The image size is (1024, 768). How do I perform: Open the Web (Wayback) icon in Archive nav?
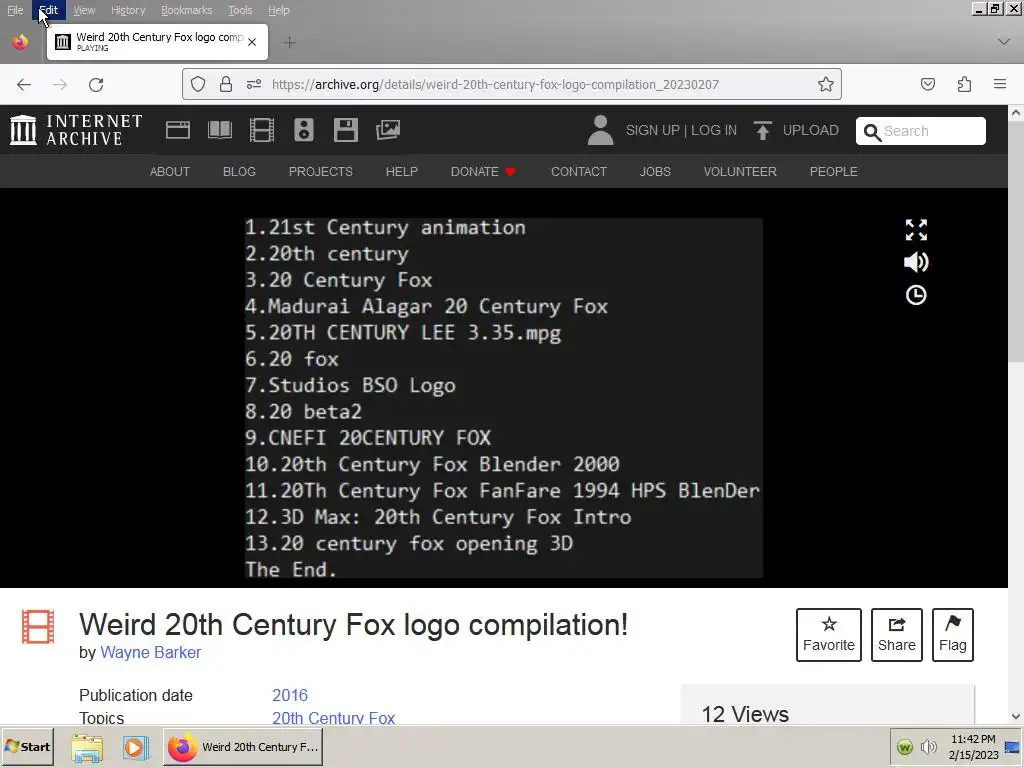pos(178,130)
